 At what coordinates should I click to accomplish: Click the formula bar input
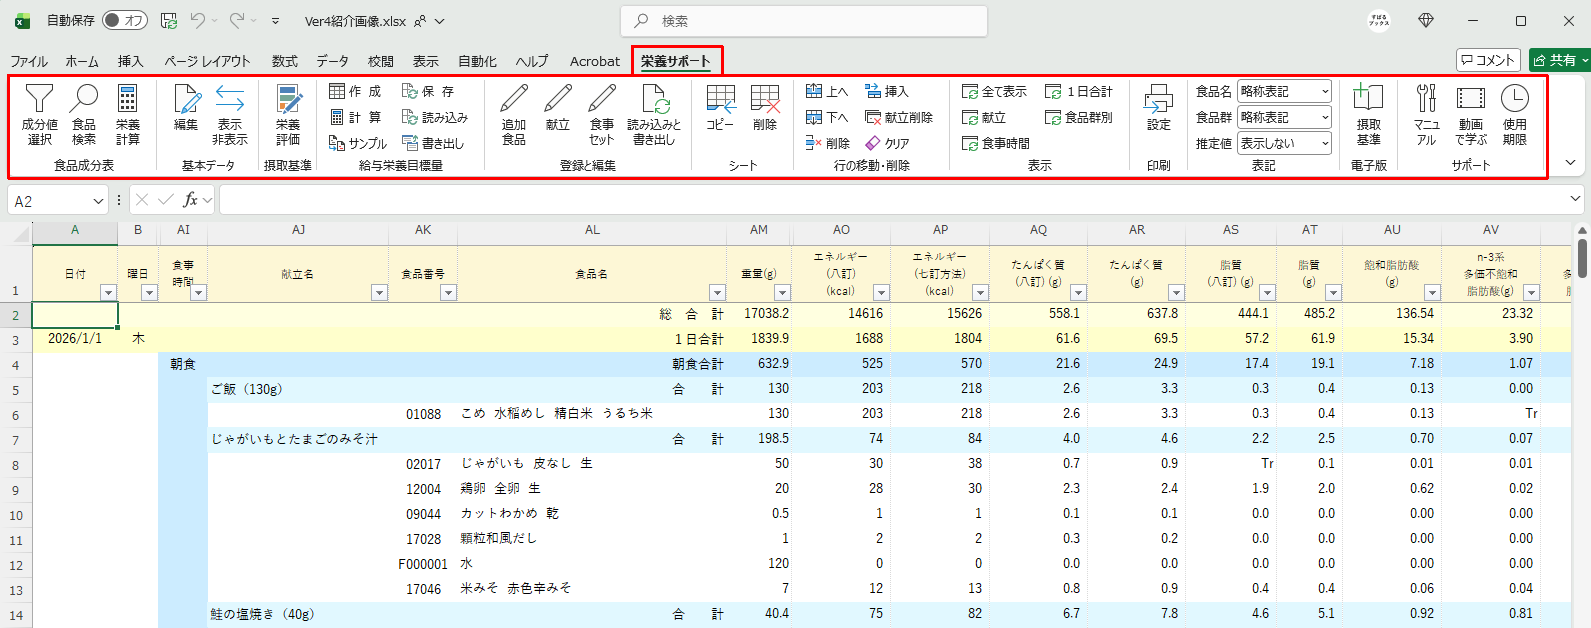[893, 201]
